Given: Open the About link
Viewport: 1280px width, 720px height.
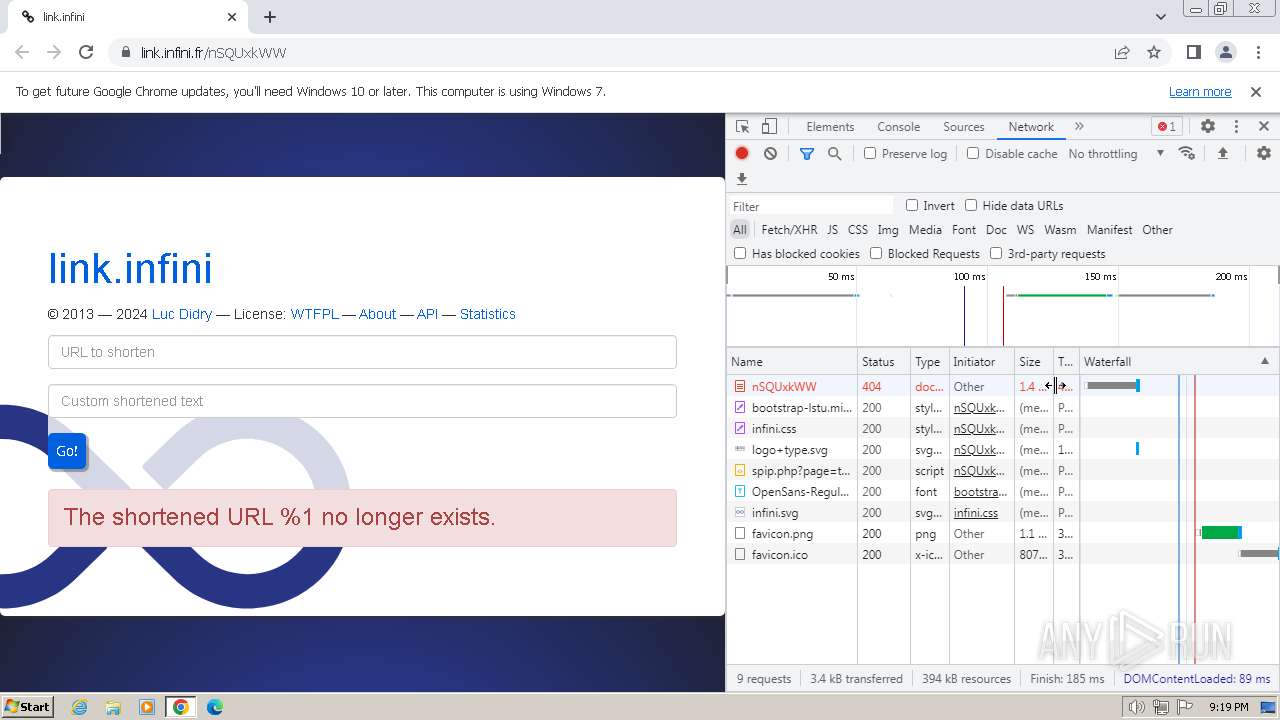Looking at the screenshot, I should point(377,314).
